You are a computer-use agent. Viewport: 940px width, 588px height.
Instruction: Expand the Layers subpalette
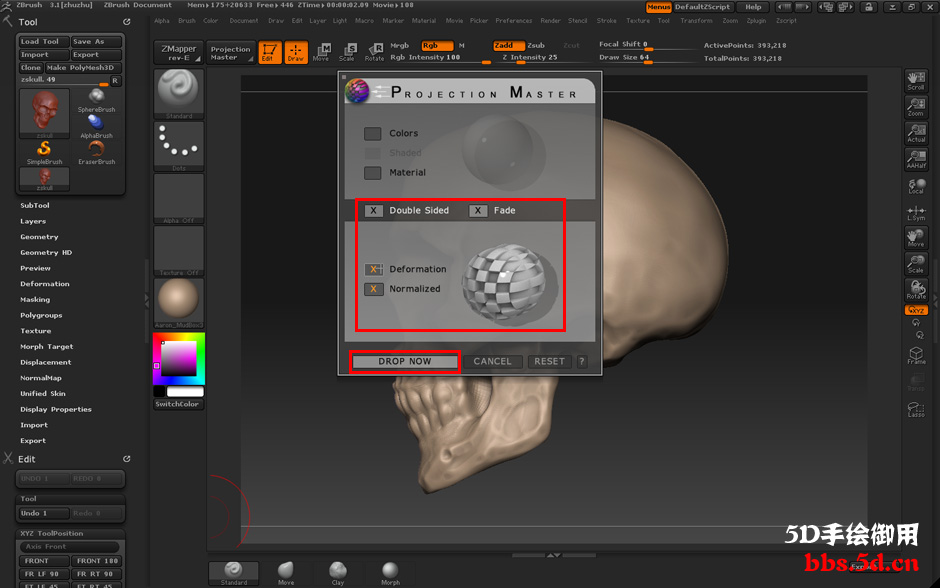point(33,221)
